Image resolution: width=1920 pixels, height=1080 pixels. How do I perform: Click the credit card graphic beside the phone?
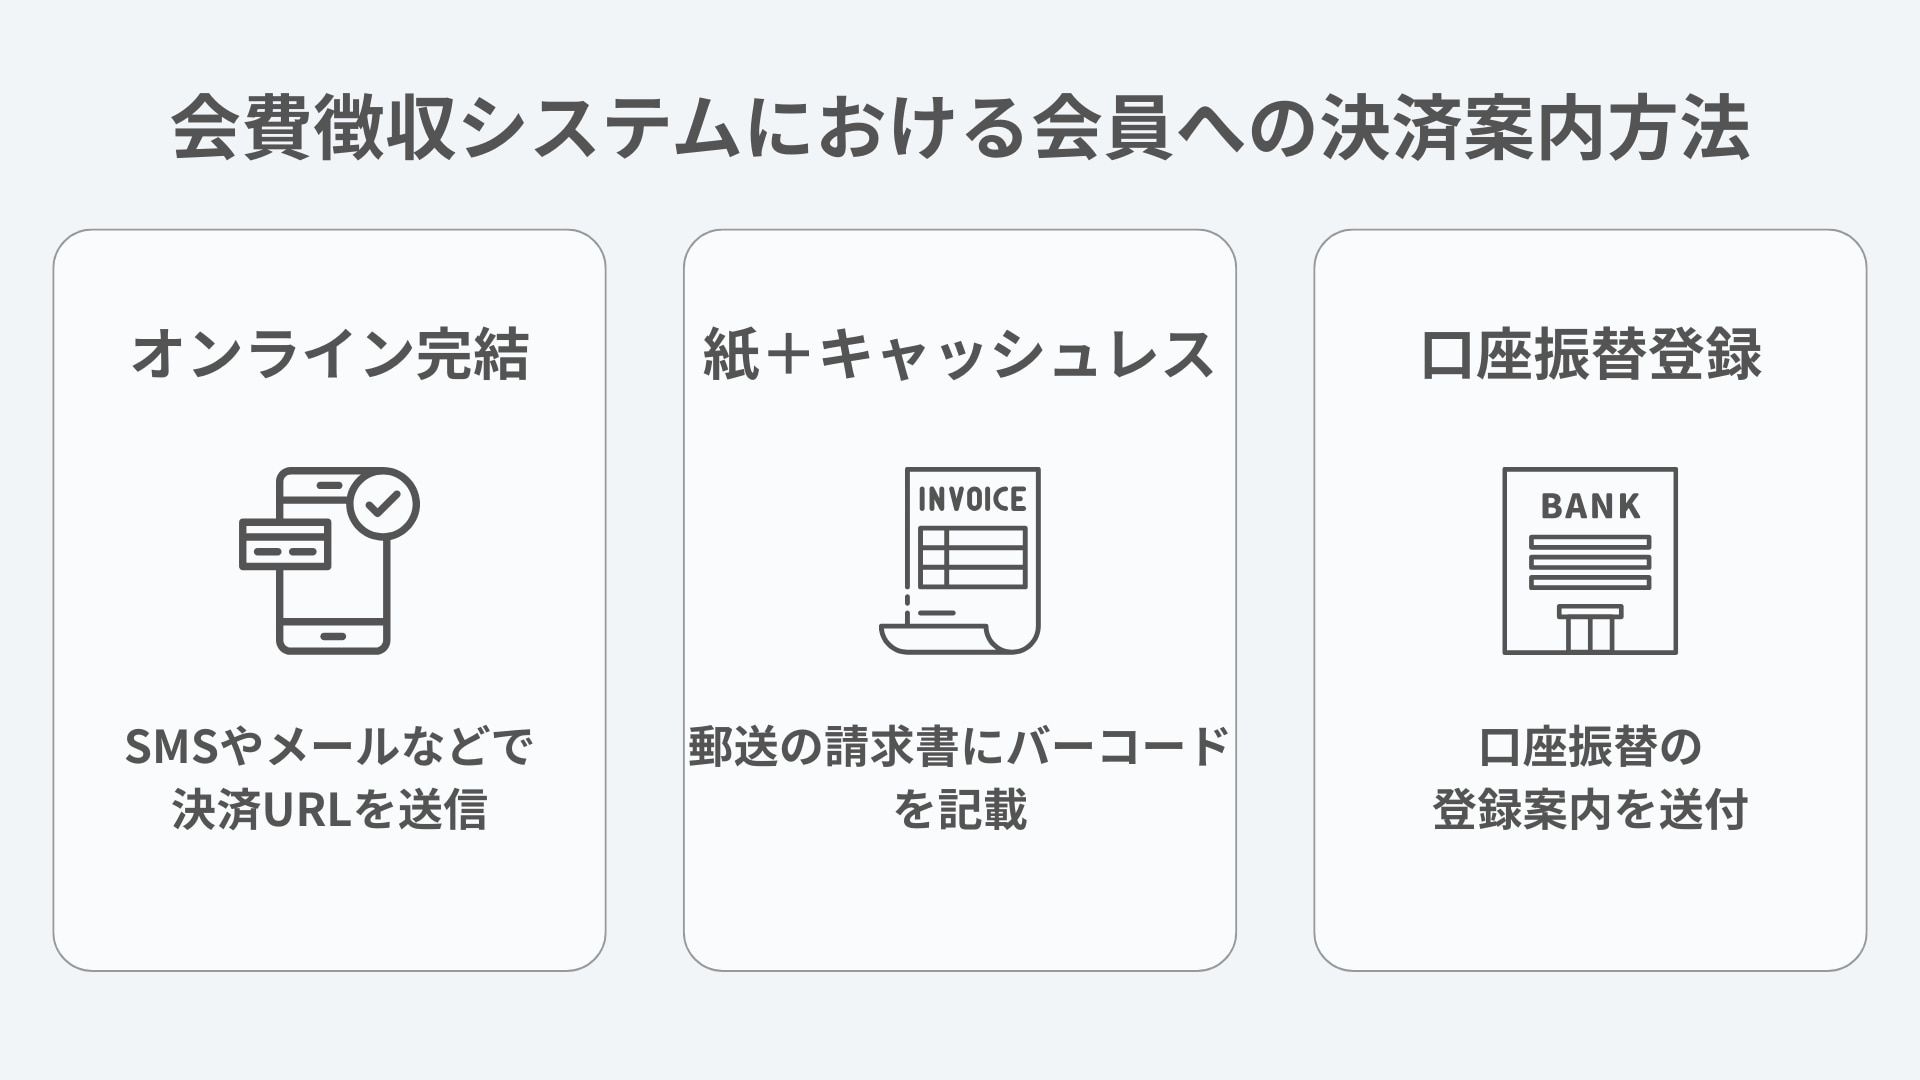(x=285, y=545)
